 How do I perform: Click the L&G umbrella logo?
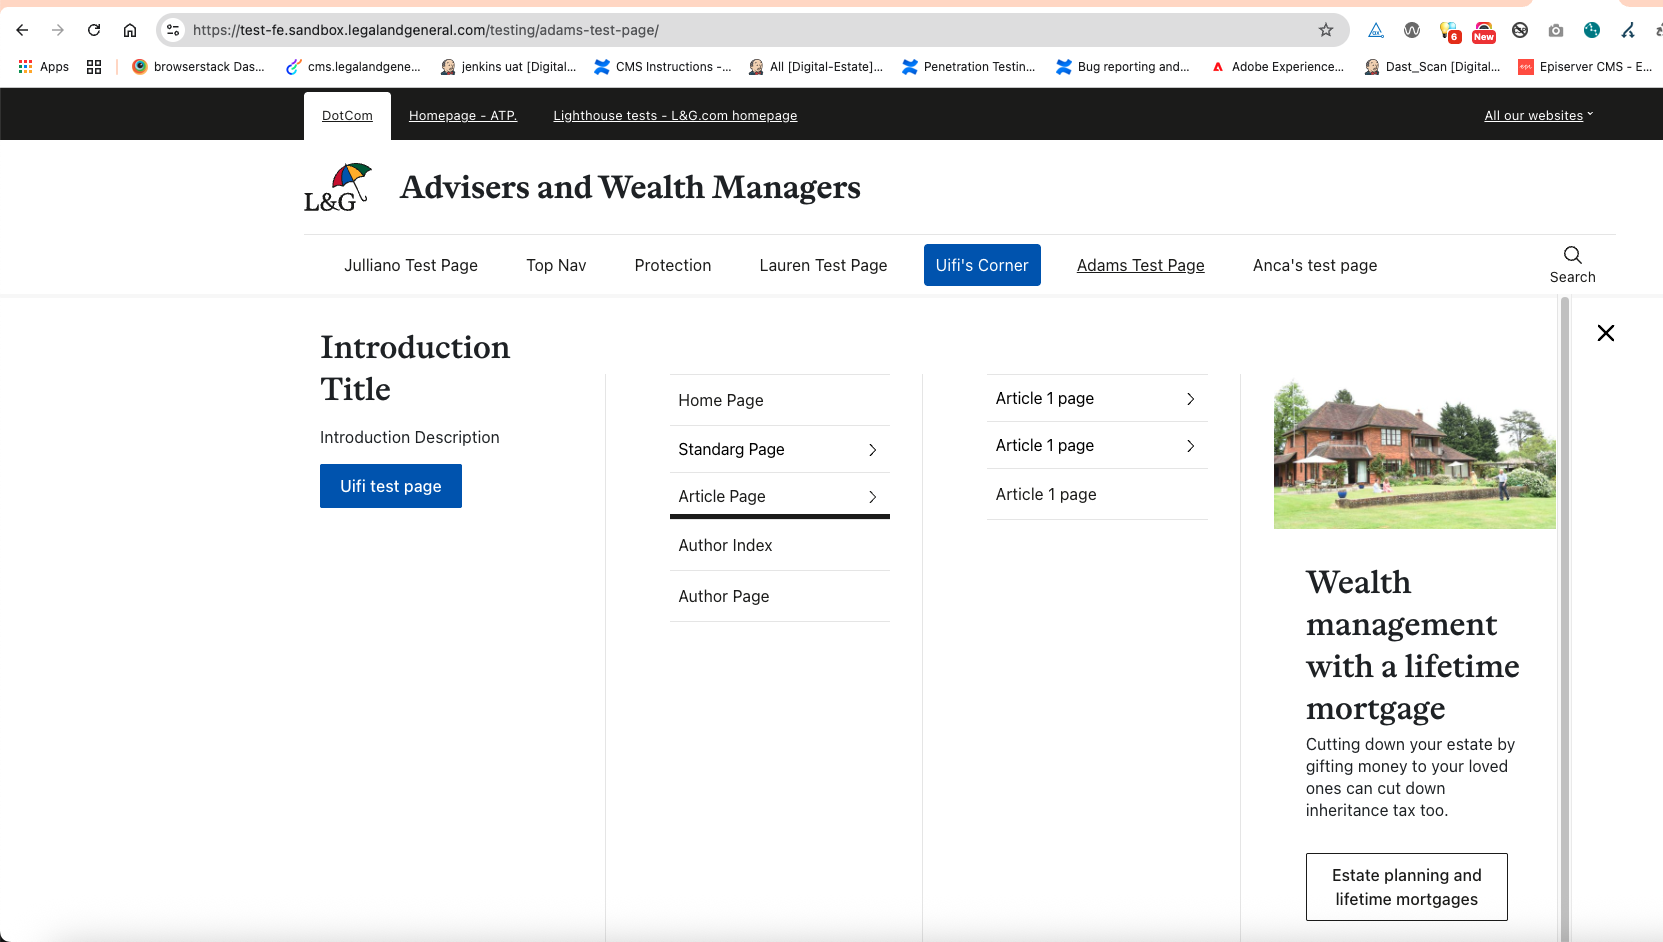tap(338, 188)
